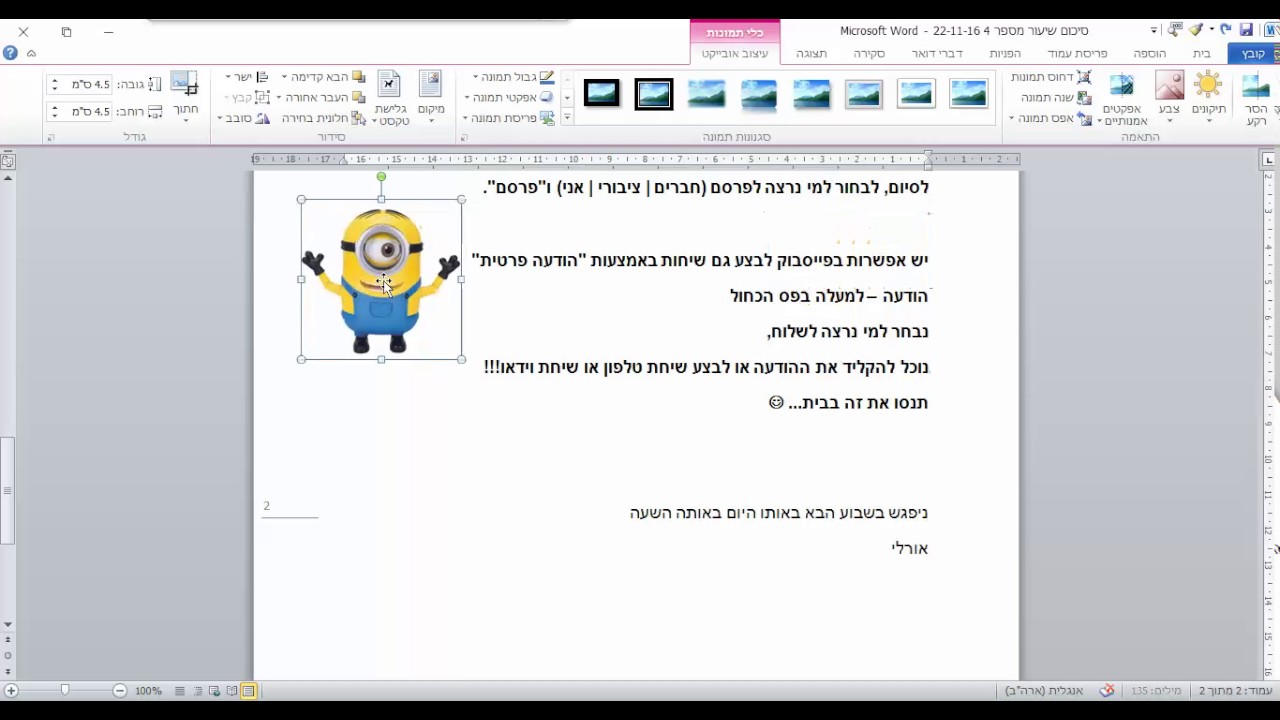Click the Save icon in quick access toolbar
The image size is (1280, 720).
[x=1246, y=31]
